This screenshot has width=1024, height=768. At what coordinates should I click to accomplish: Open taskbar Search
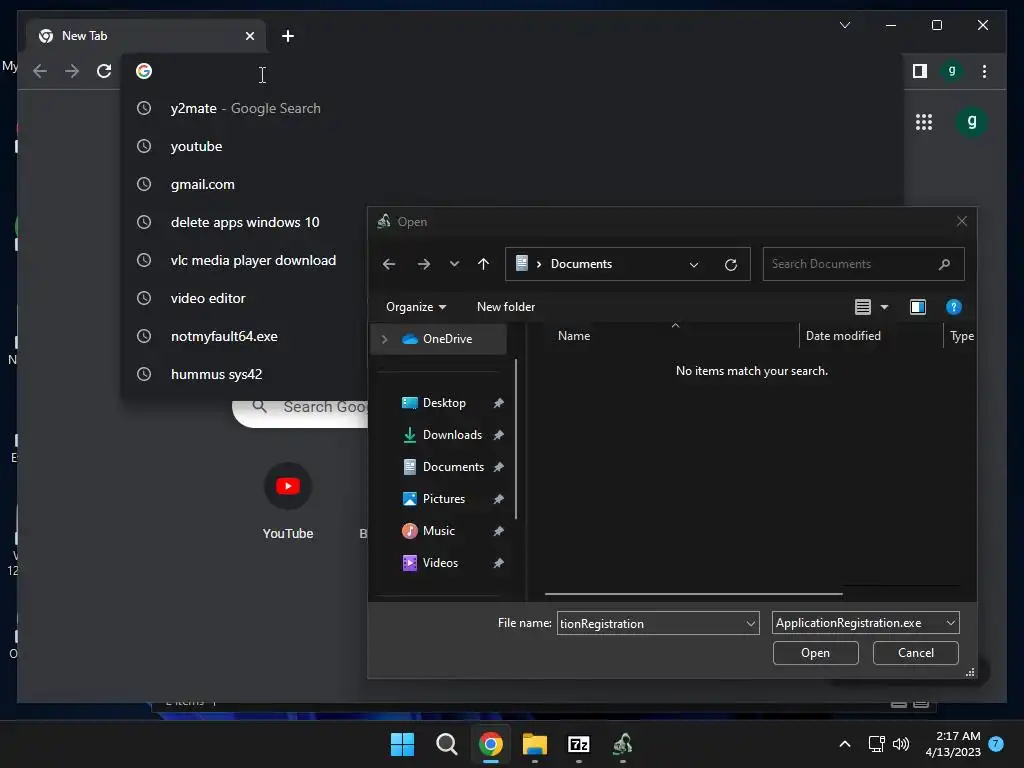(447, 744)
